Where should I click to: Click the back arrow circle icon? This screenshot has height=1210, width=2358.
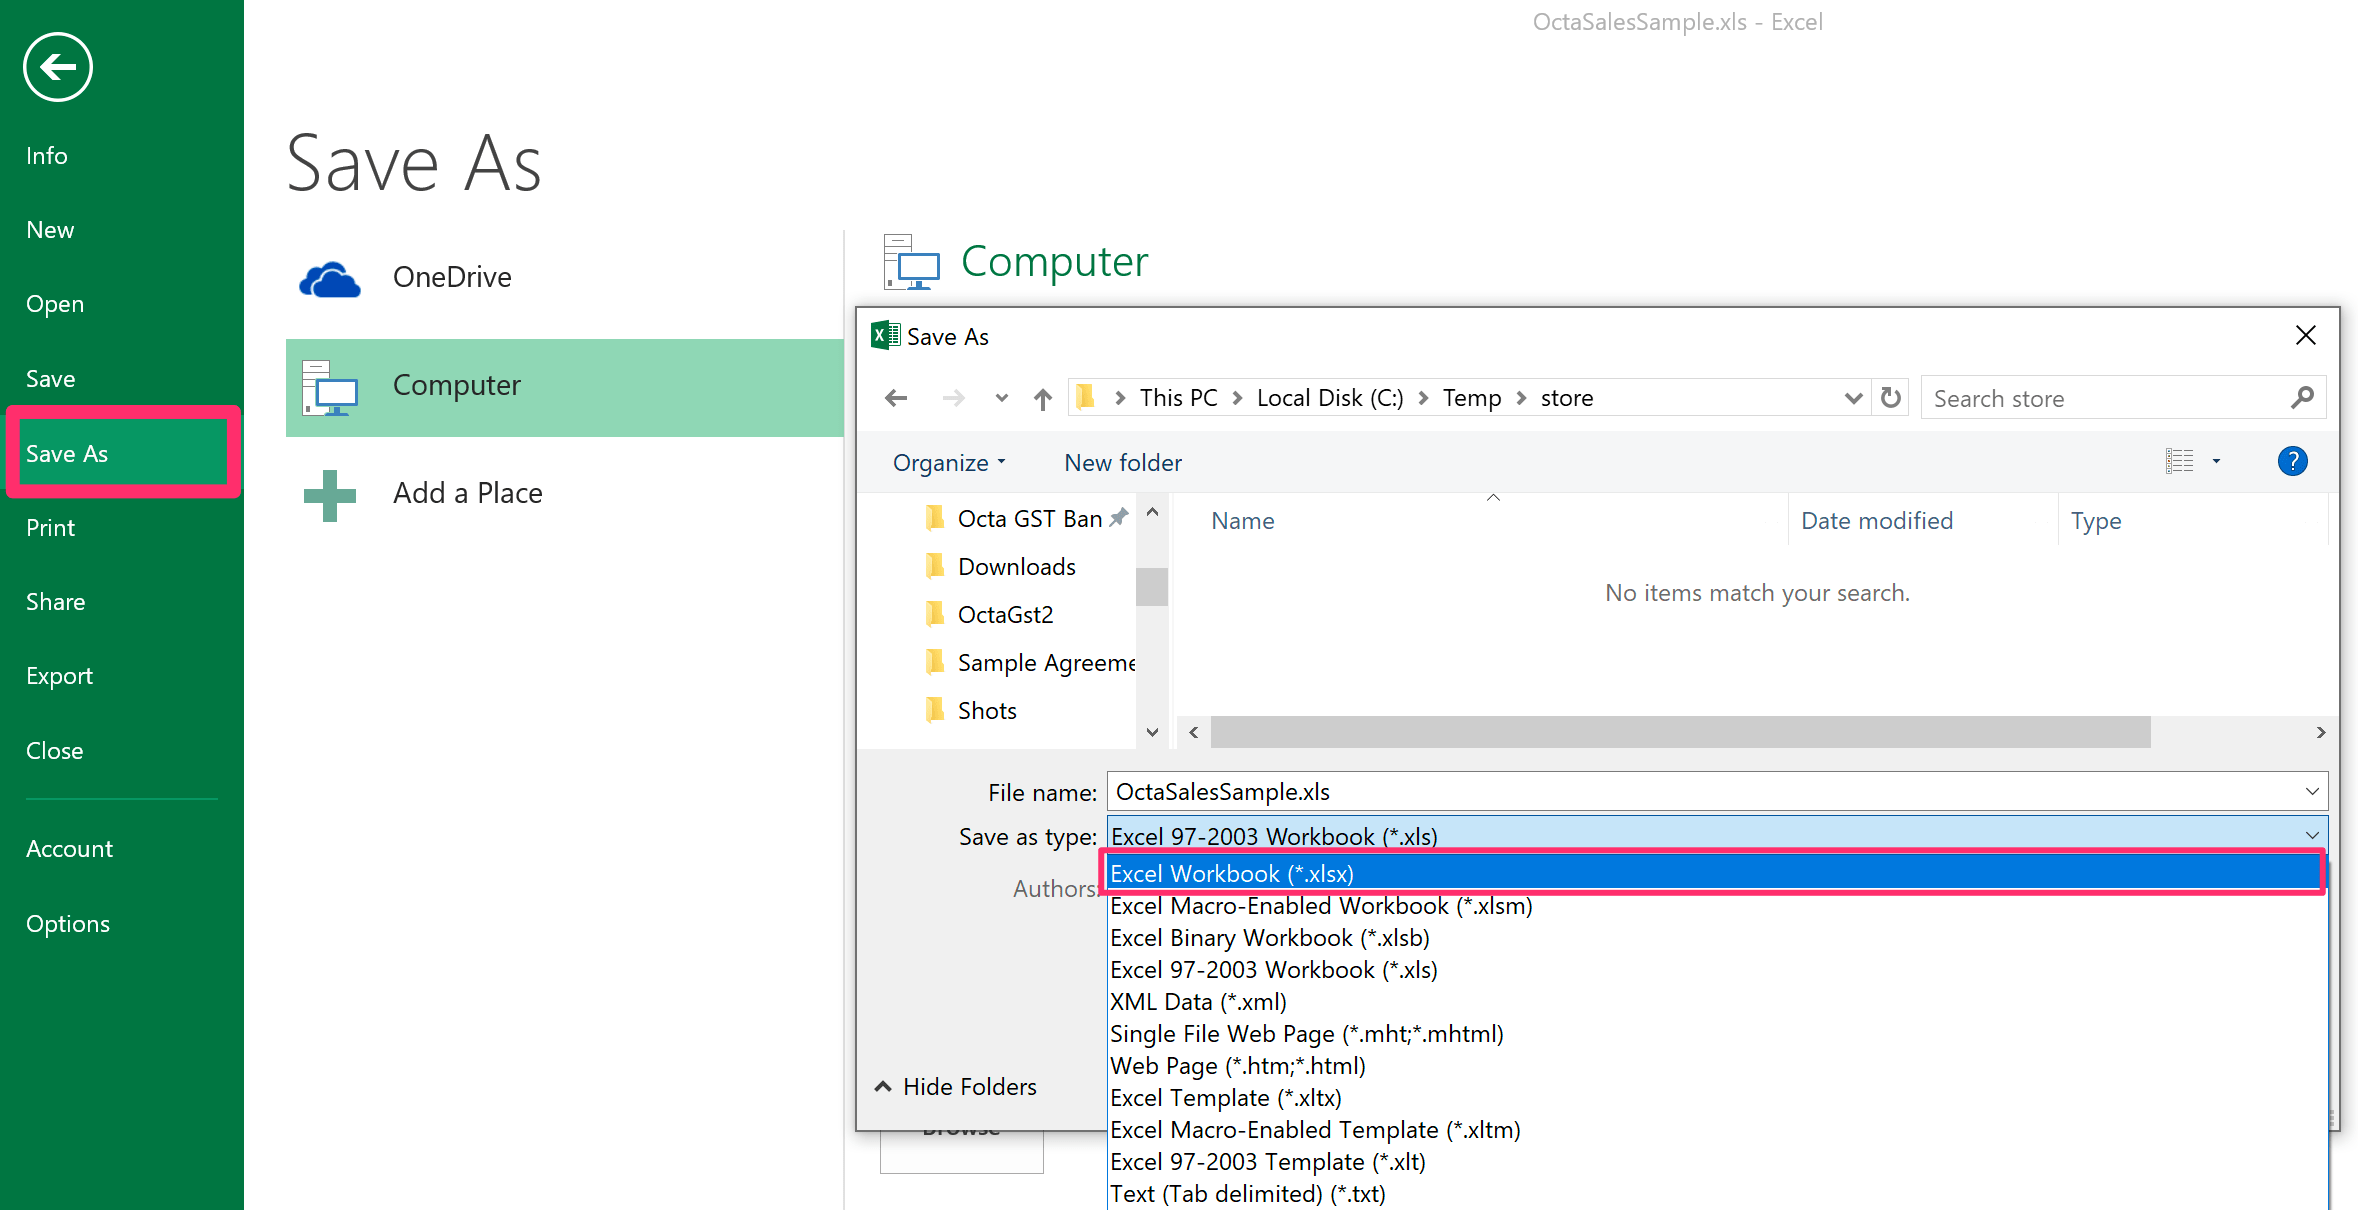(58, 67)
